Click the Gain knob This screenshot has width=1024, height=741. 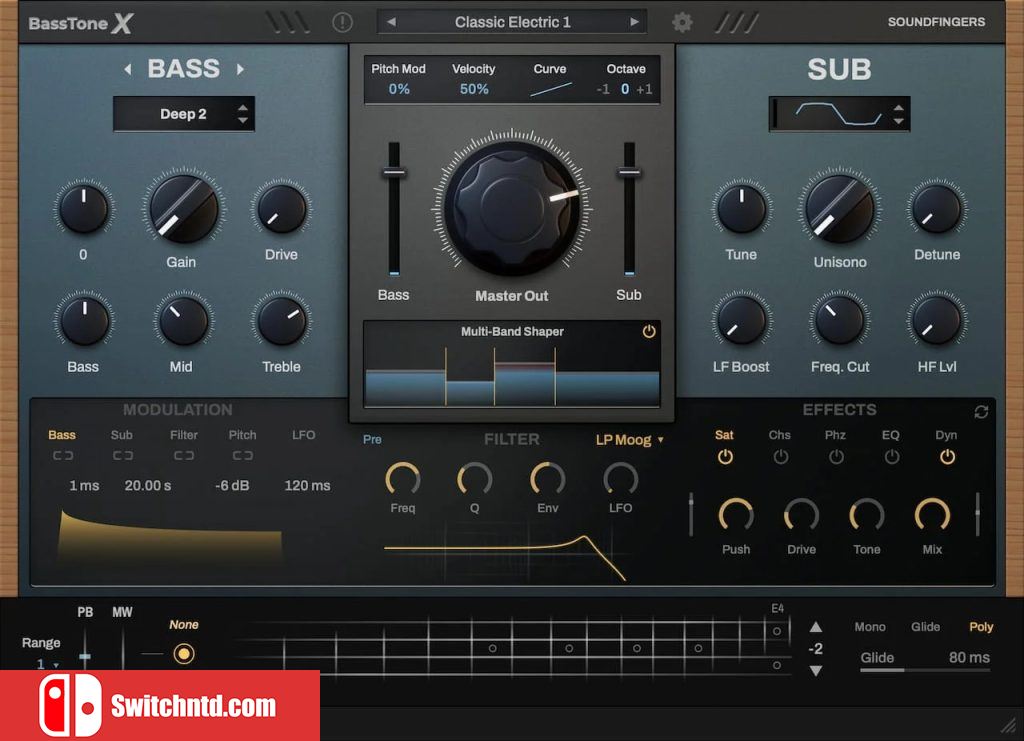click(x=184, y=209)
